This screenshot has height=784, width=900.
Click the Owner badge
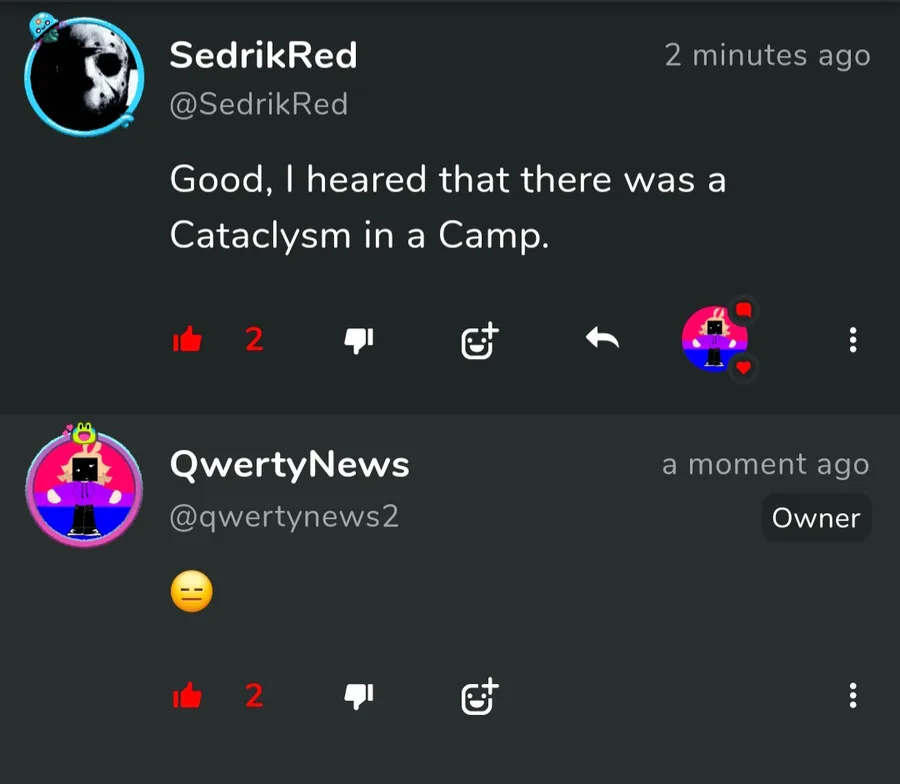(816, 518)
